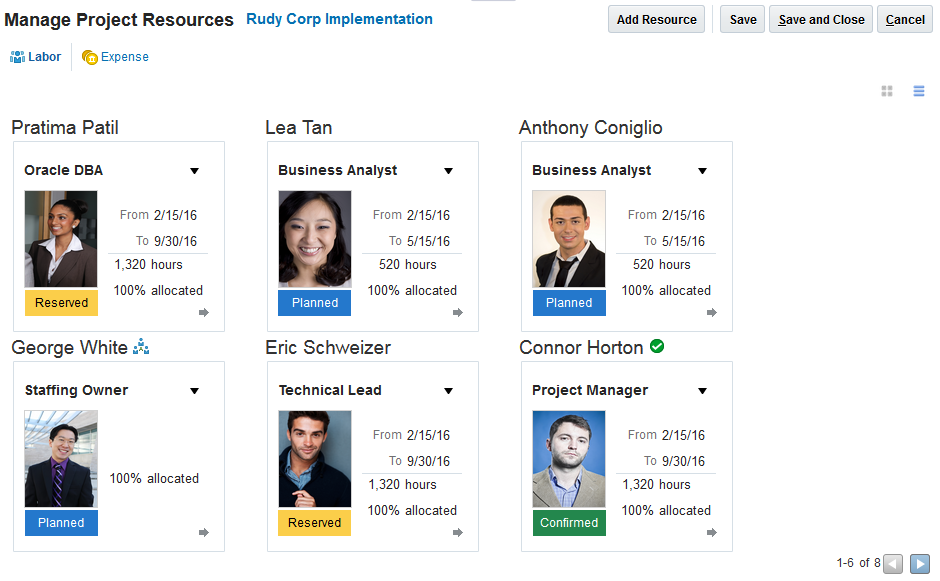Open Rudy Corp Implementation link
The width and height of the screenshot is (940, 581).
339,19
